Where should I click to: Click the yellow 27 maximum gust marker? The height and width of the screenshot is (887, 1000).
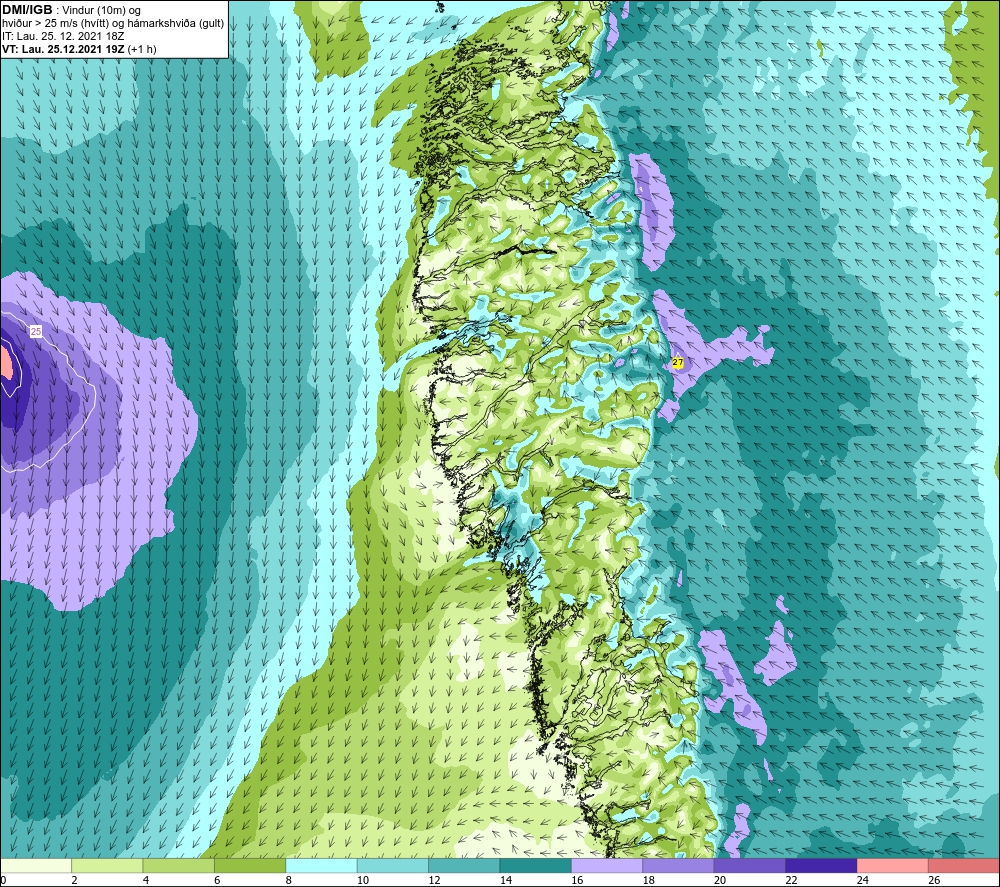click(x=678, y=362)
